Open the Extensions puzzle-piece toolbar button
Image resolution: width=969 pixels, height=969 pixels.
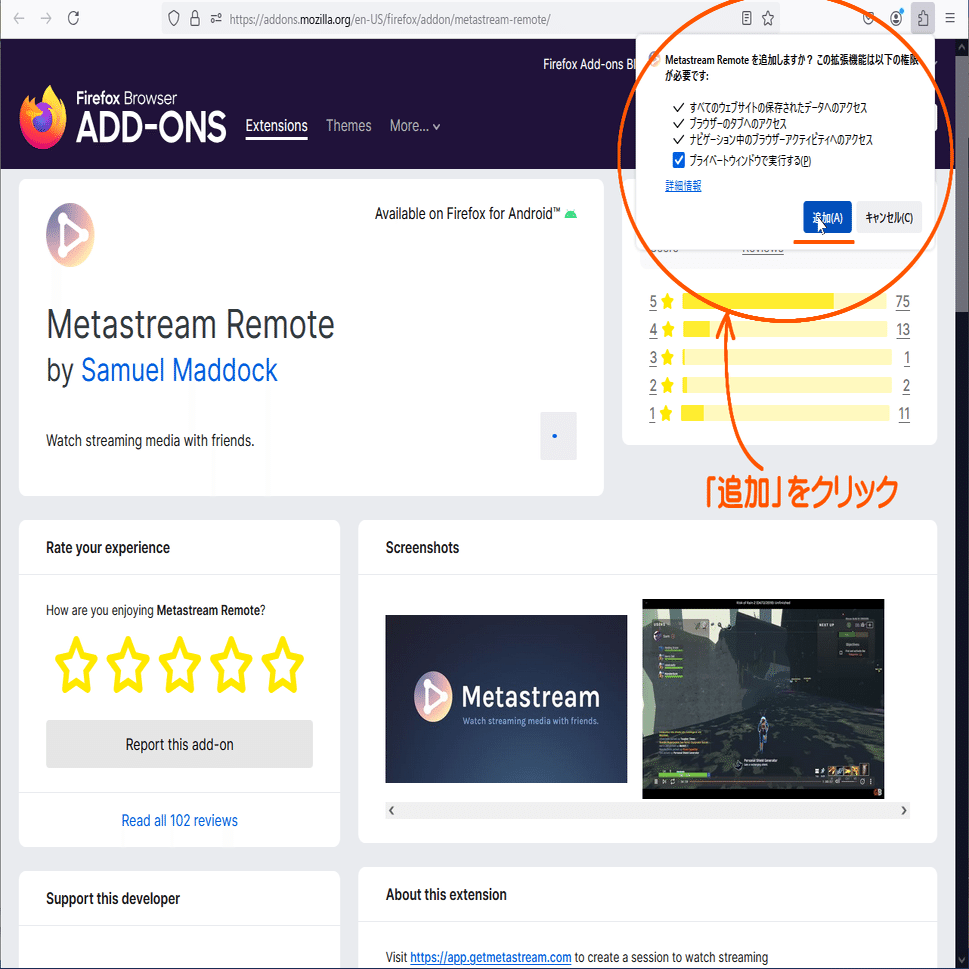923,19
